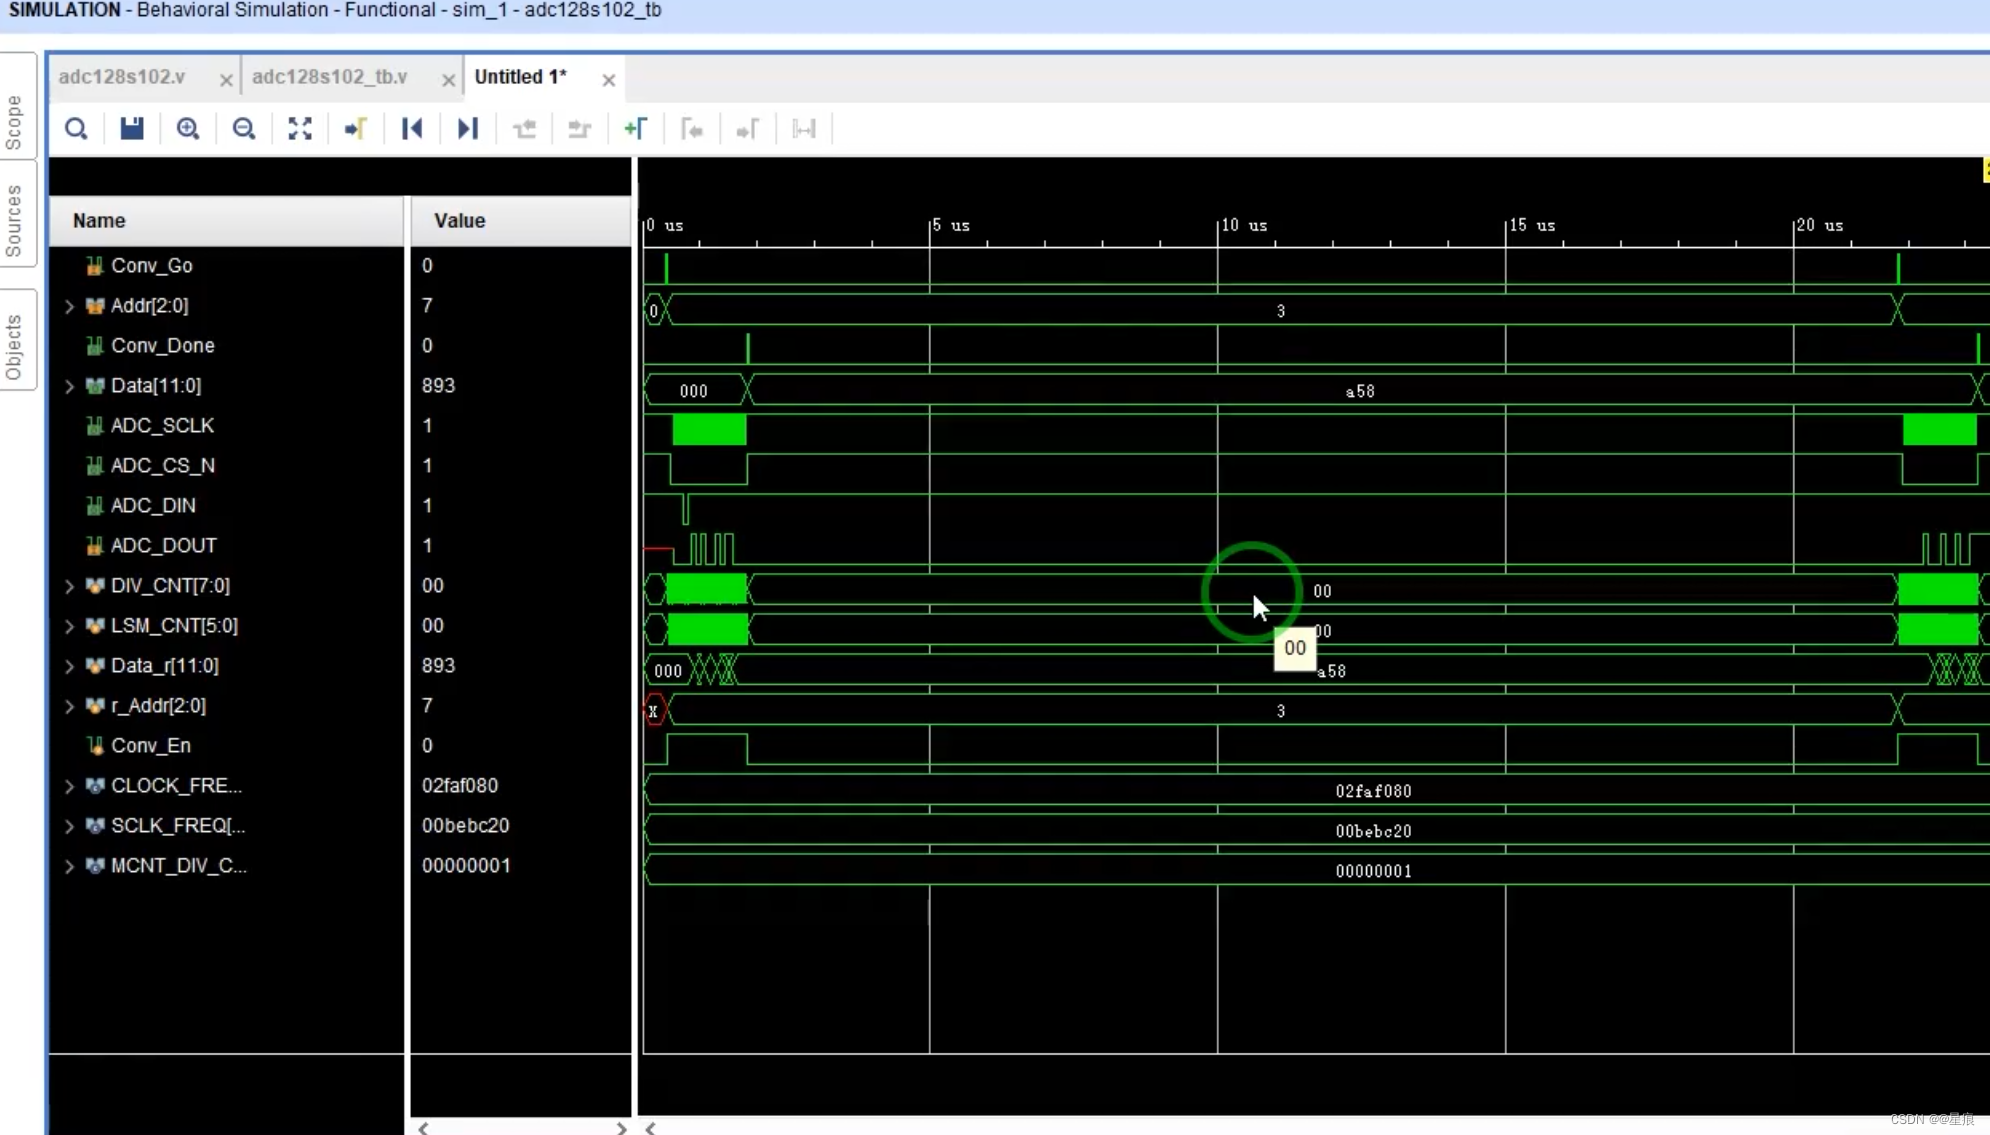The height and width of the screenshot is (1135, 1990).
Task: Go to previous transition icon
Action: click(x=524, y=129)
